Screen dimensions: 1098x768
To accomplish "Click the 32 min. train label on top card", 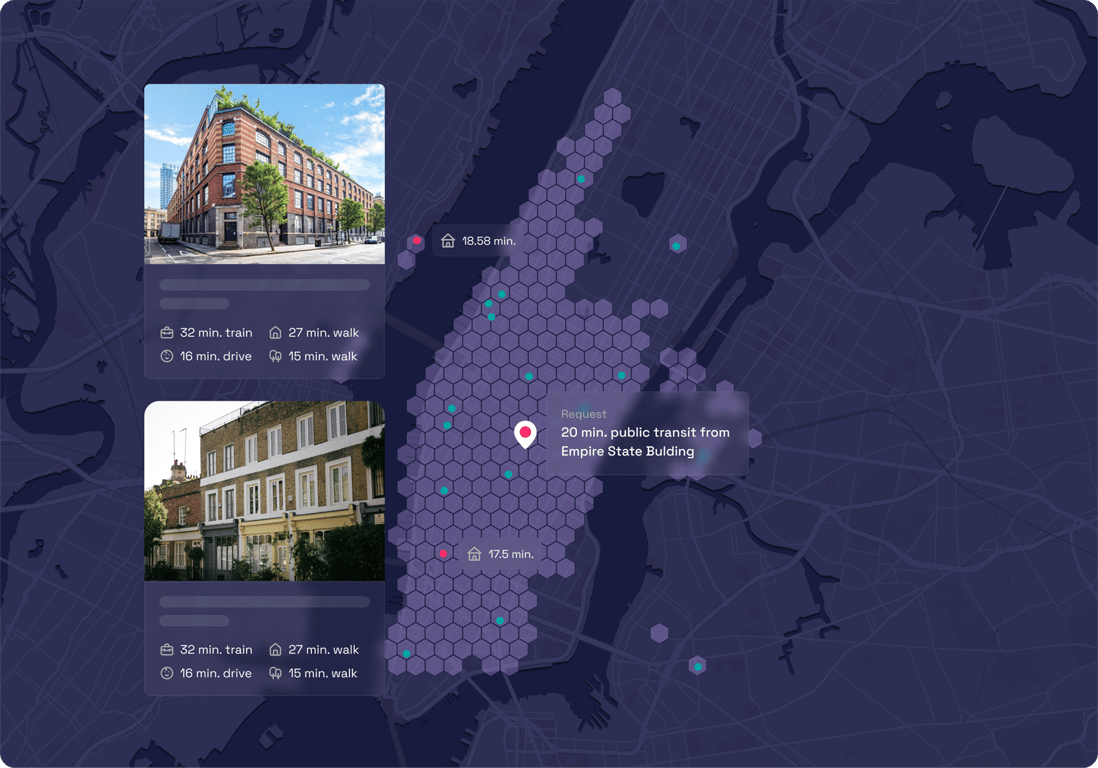I will click(x=215, y=332).
